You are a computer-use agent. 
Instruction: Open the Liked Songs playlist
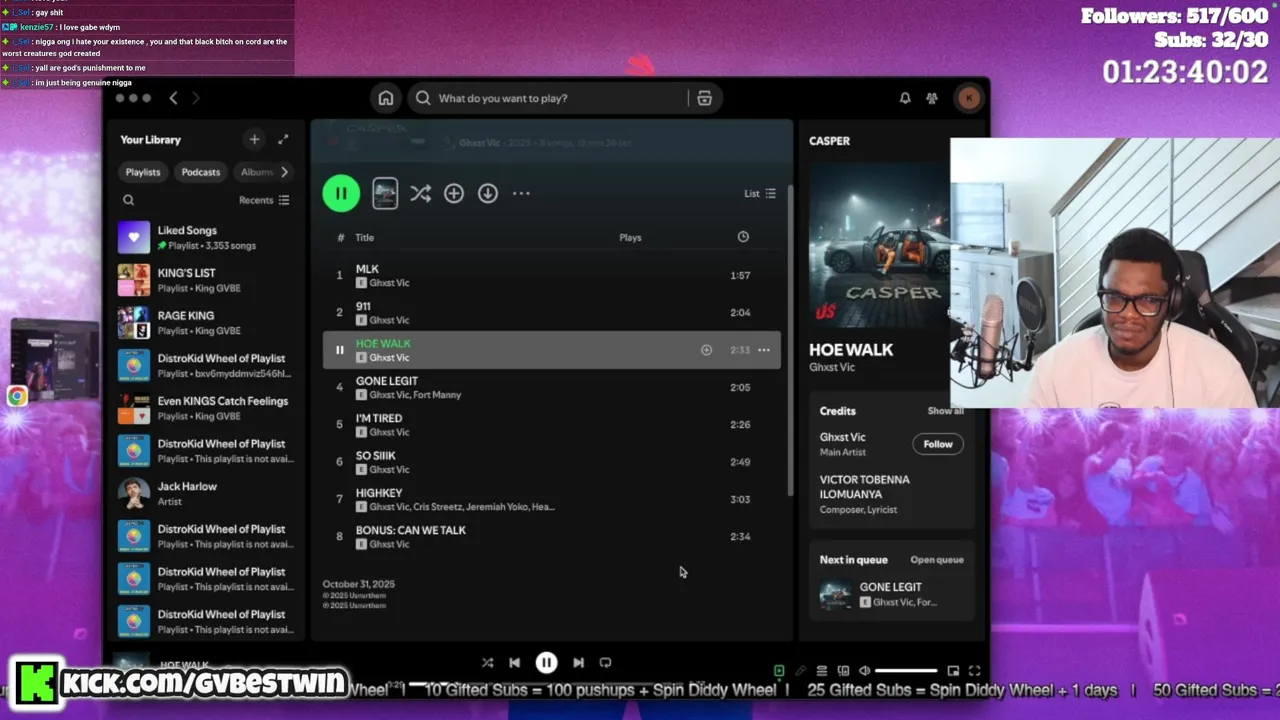(x=207, y=237)
